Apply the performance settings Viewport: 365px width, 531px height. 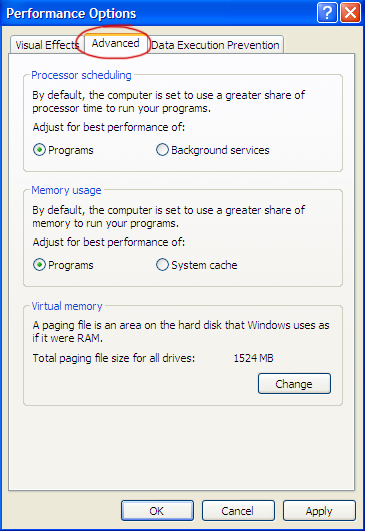319,511
